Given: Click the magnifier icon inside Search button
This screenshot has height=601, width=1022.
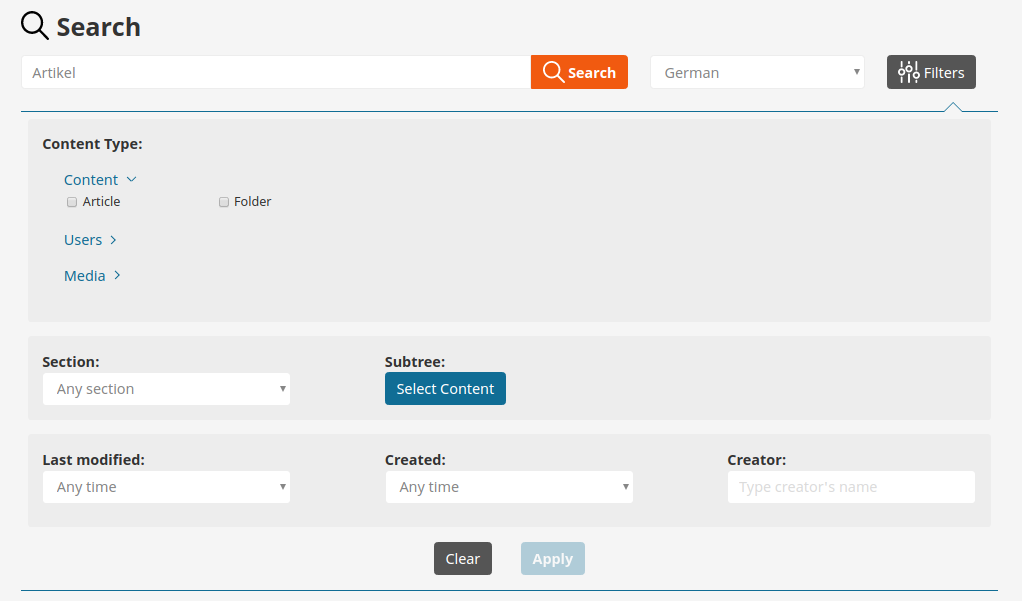Looking at the screenshot, I should pos(553,71).
